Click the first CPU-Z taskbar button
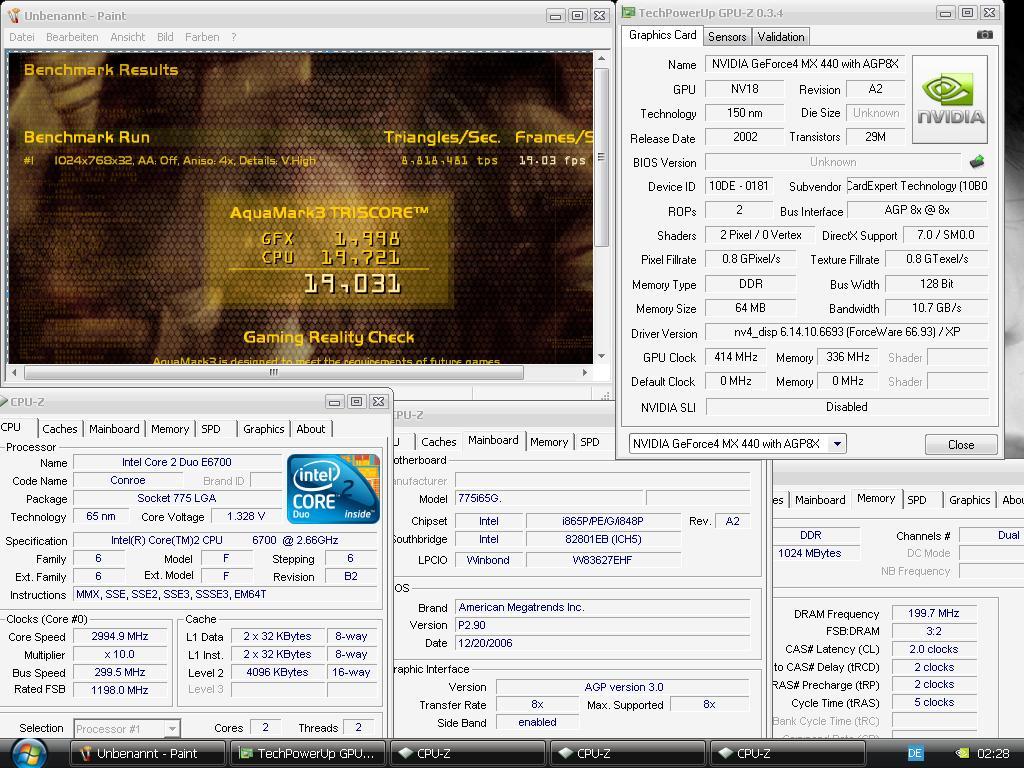Screen dimensions: 1024x768 (x=468, y=754)
